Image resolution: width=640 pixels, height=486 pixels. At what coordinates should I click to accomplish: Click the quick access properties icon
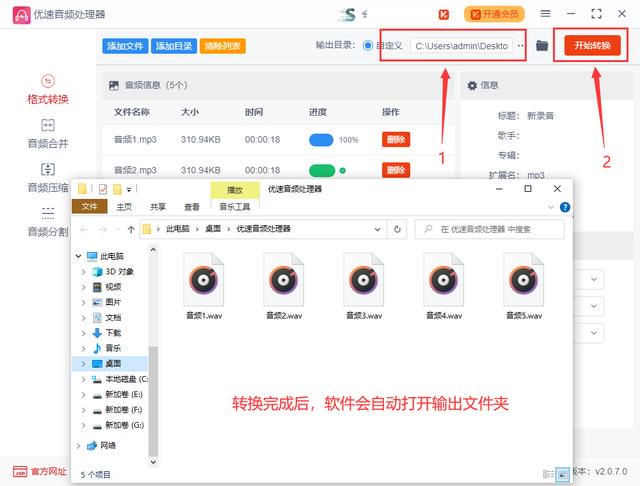click(x=103, y=189)
